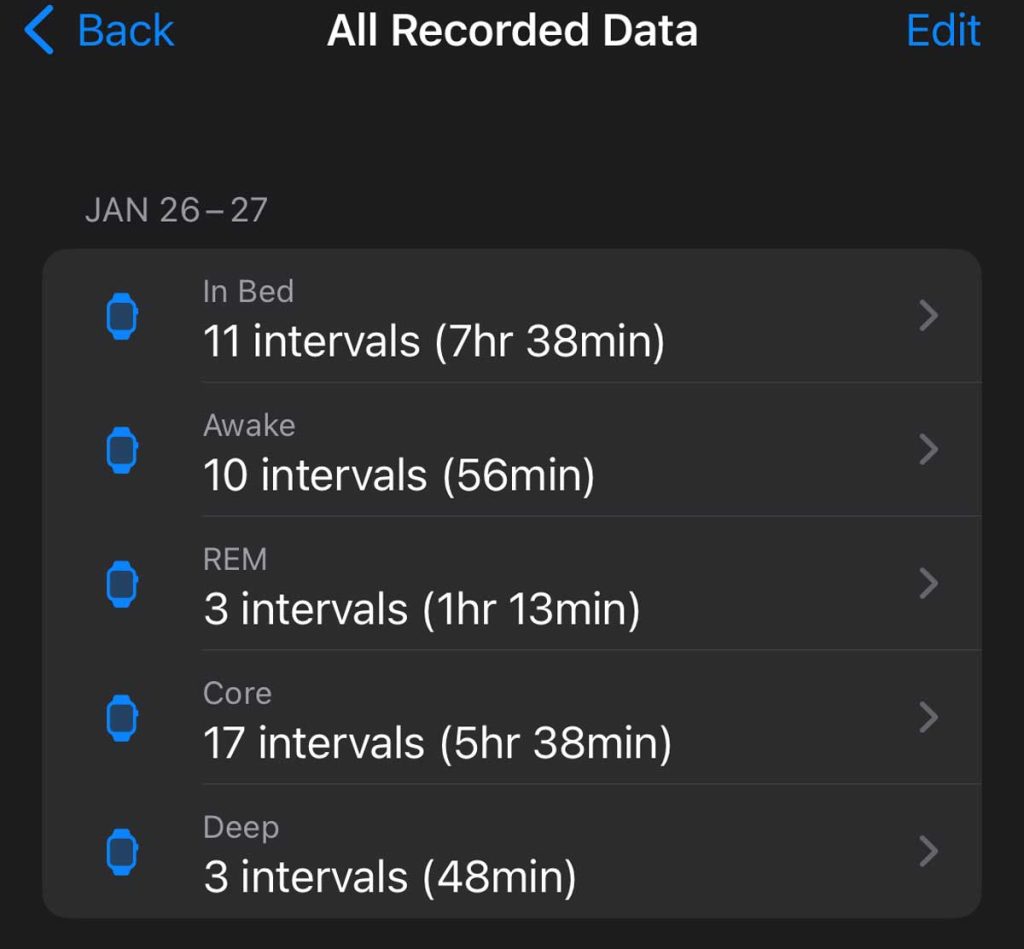This screenshot has height=949, width=1024.
Task: Open REM 3 intervals (1hr 13min)
Action: point(421,609)
